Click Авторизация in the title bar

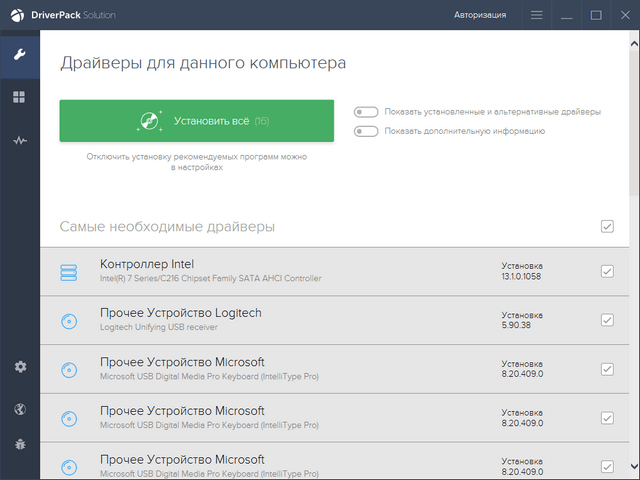tap(480, 15)
